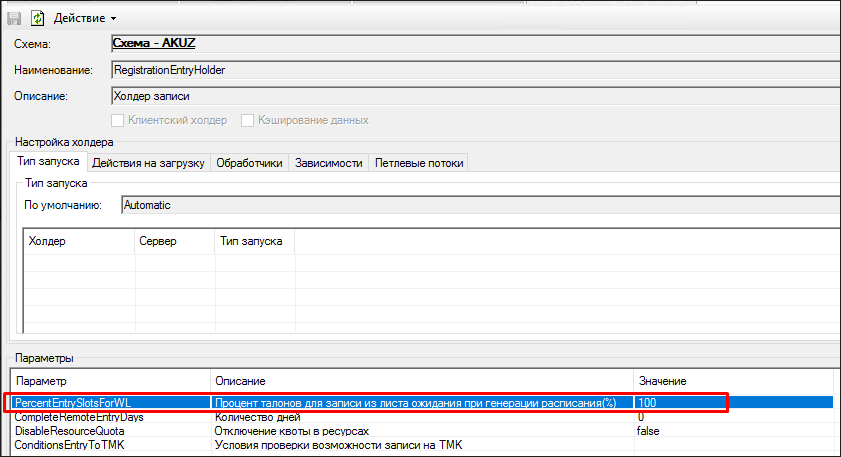
Task: Open the Петлевые потоки tab
Action: 419,162
